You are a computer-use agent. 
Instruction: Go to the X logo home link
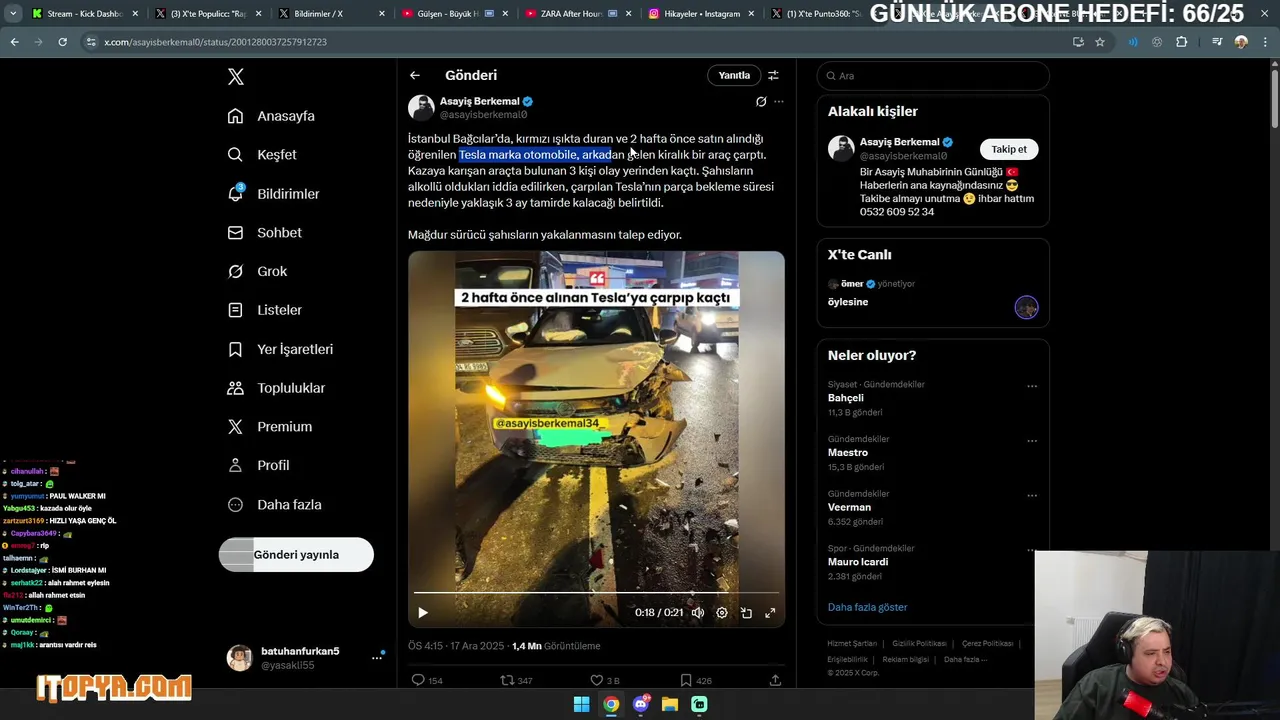point(235,77)
